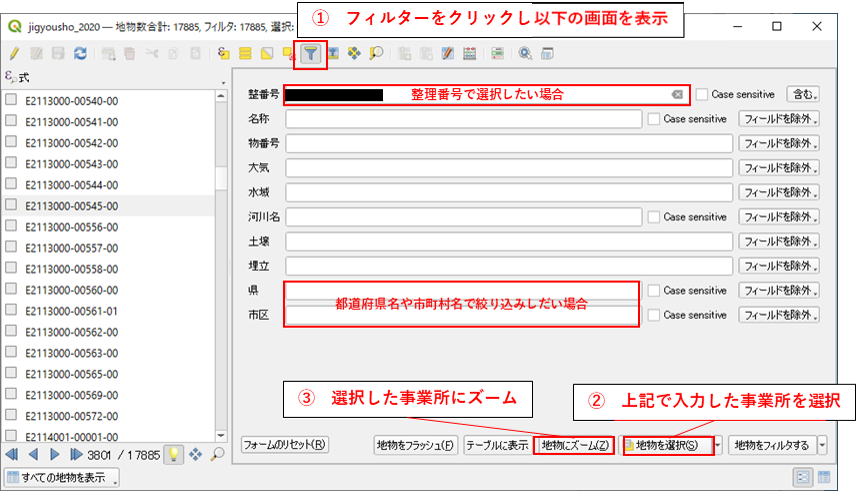This screenshot has height=491, width=856.
Task: Pan map to the selected rows
Action: coord(354,54)
